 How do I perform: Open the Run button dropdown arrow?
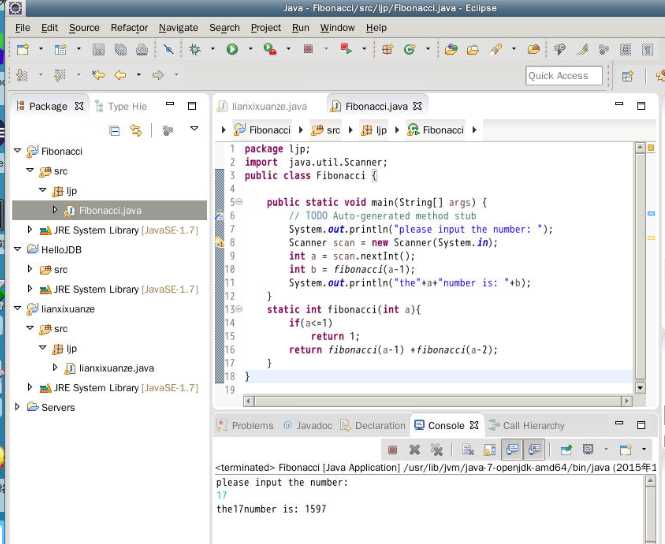(x=251, y=49)
